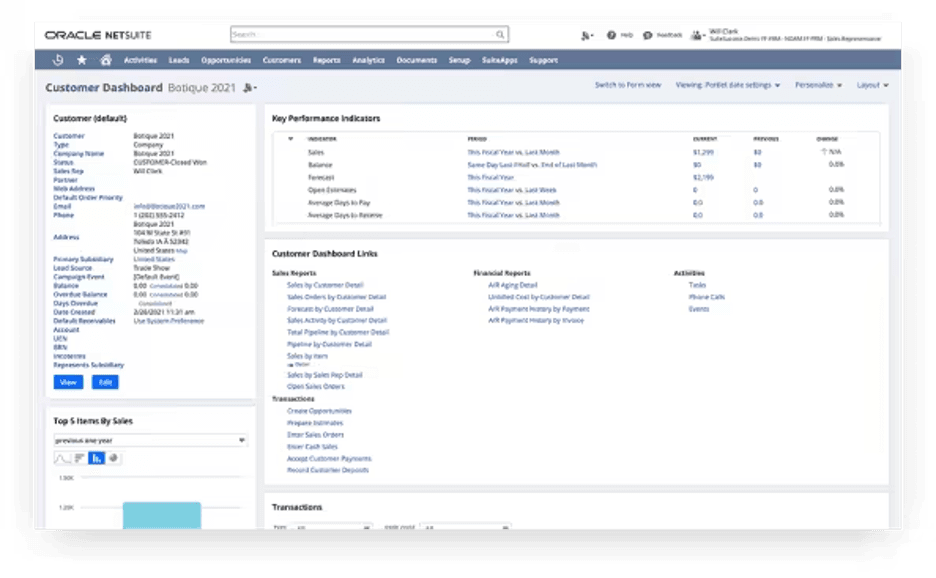Open the A/R Aging Detail link
The width and height of the screenshot is (936, 578).
512,285
